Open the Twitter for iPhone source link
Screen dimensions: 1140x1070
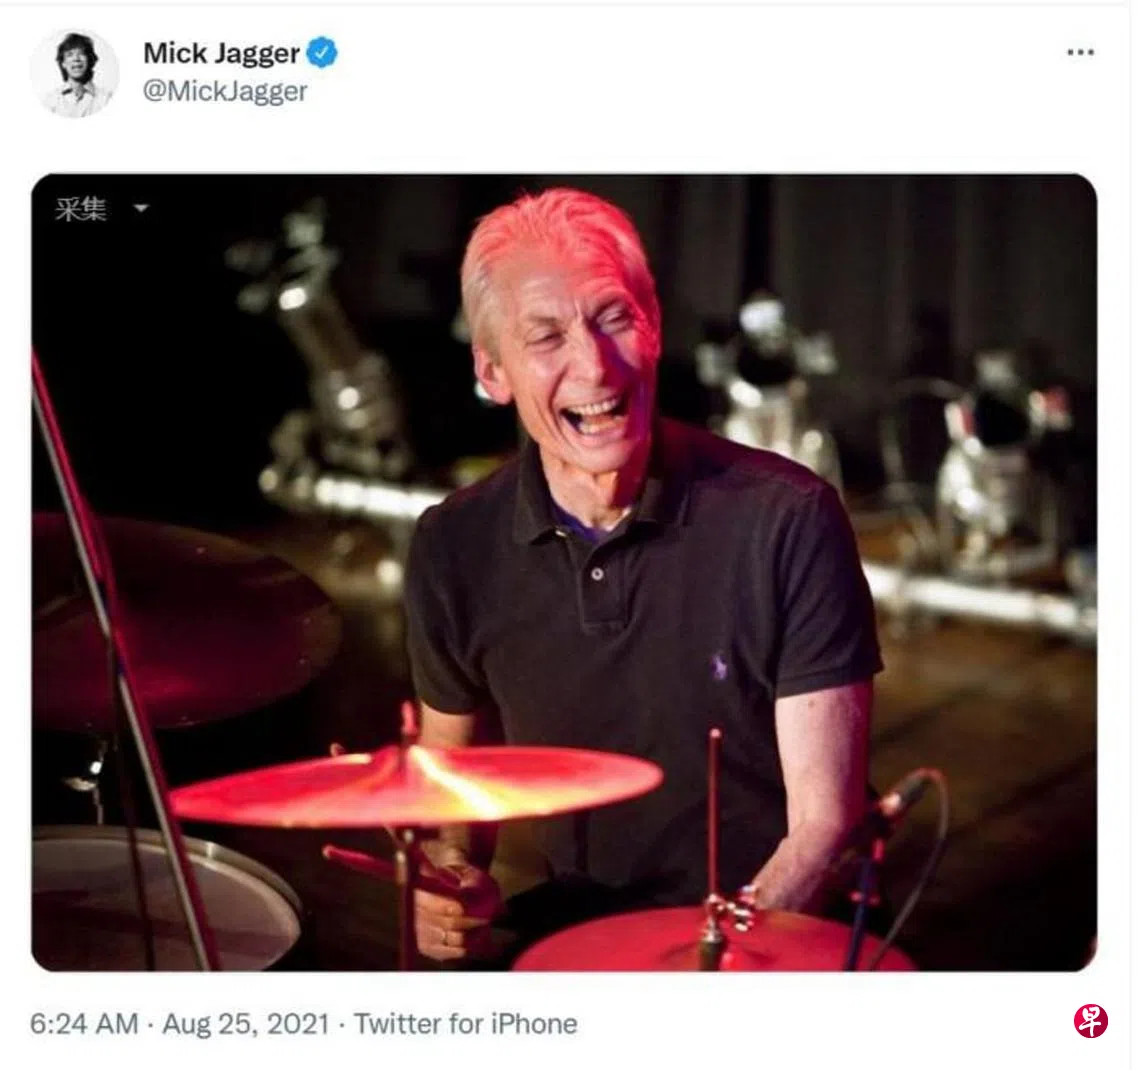pos(465,1024)
